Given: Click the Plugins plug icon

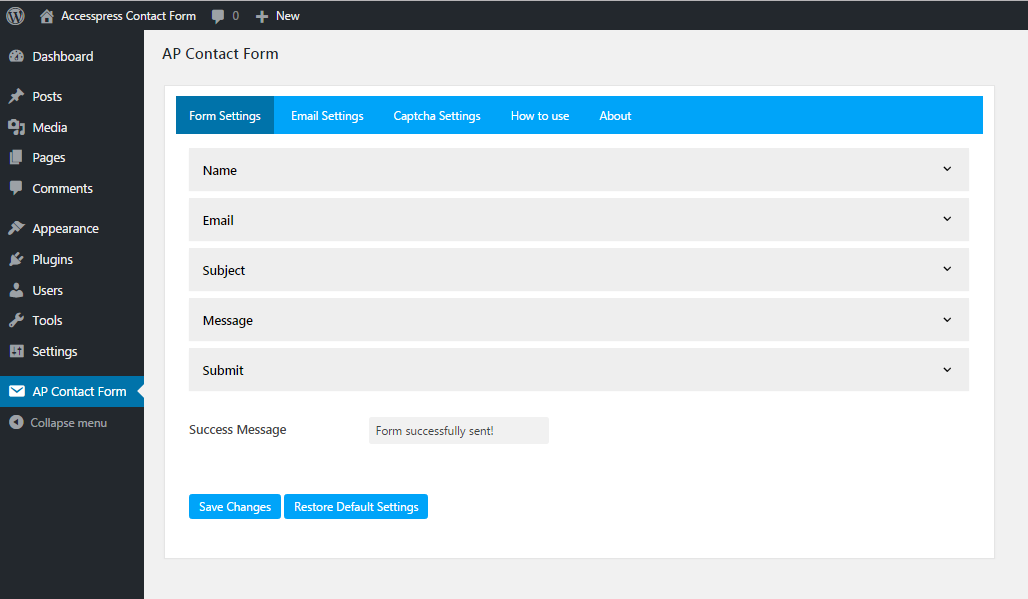Looking at the screenshot, I should coord(16,260).
